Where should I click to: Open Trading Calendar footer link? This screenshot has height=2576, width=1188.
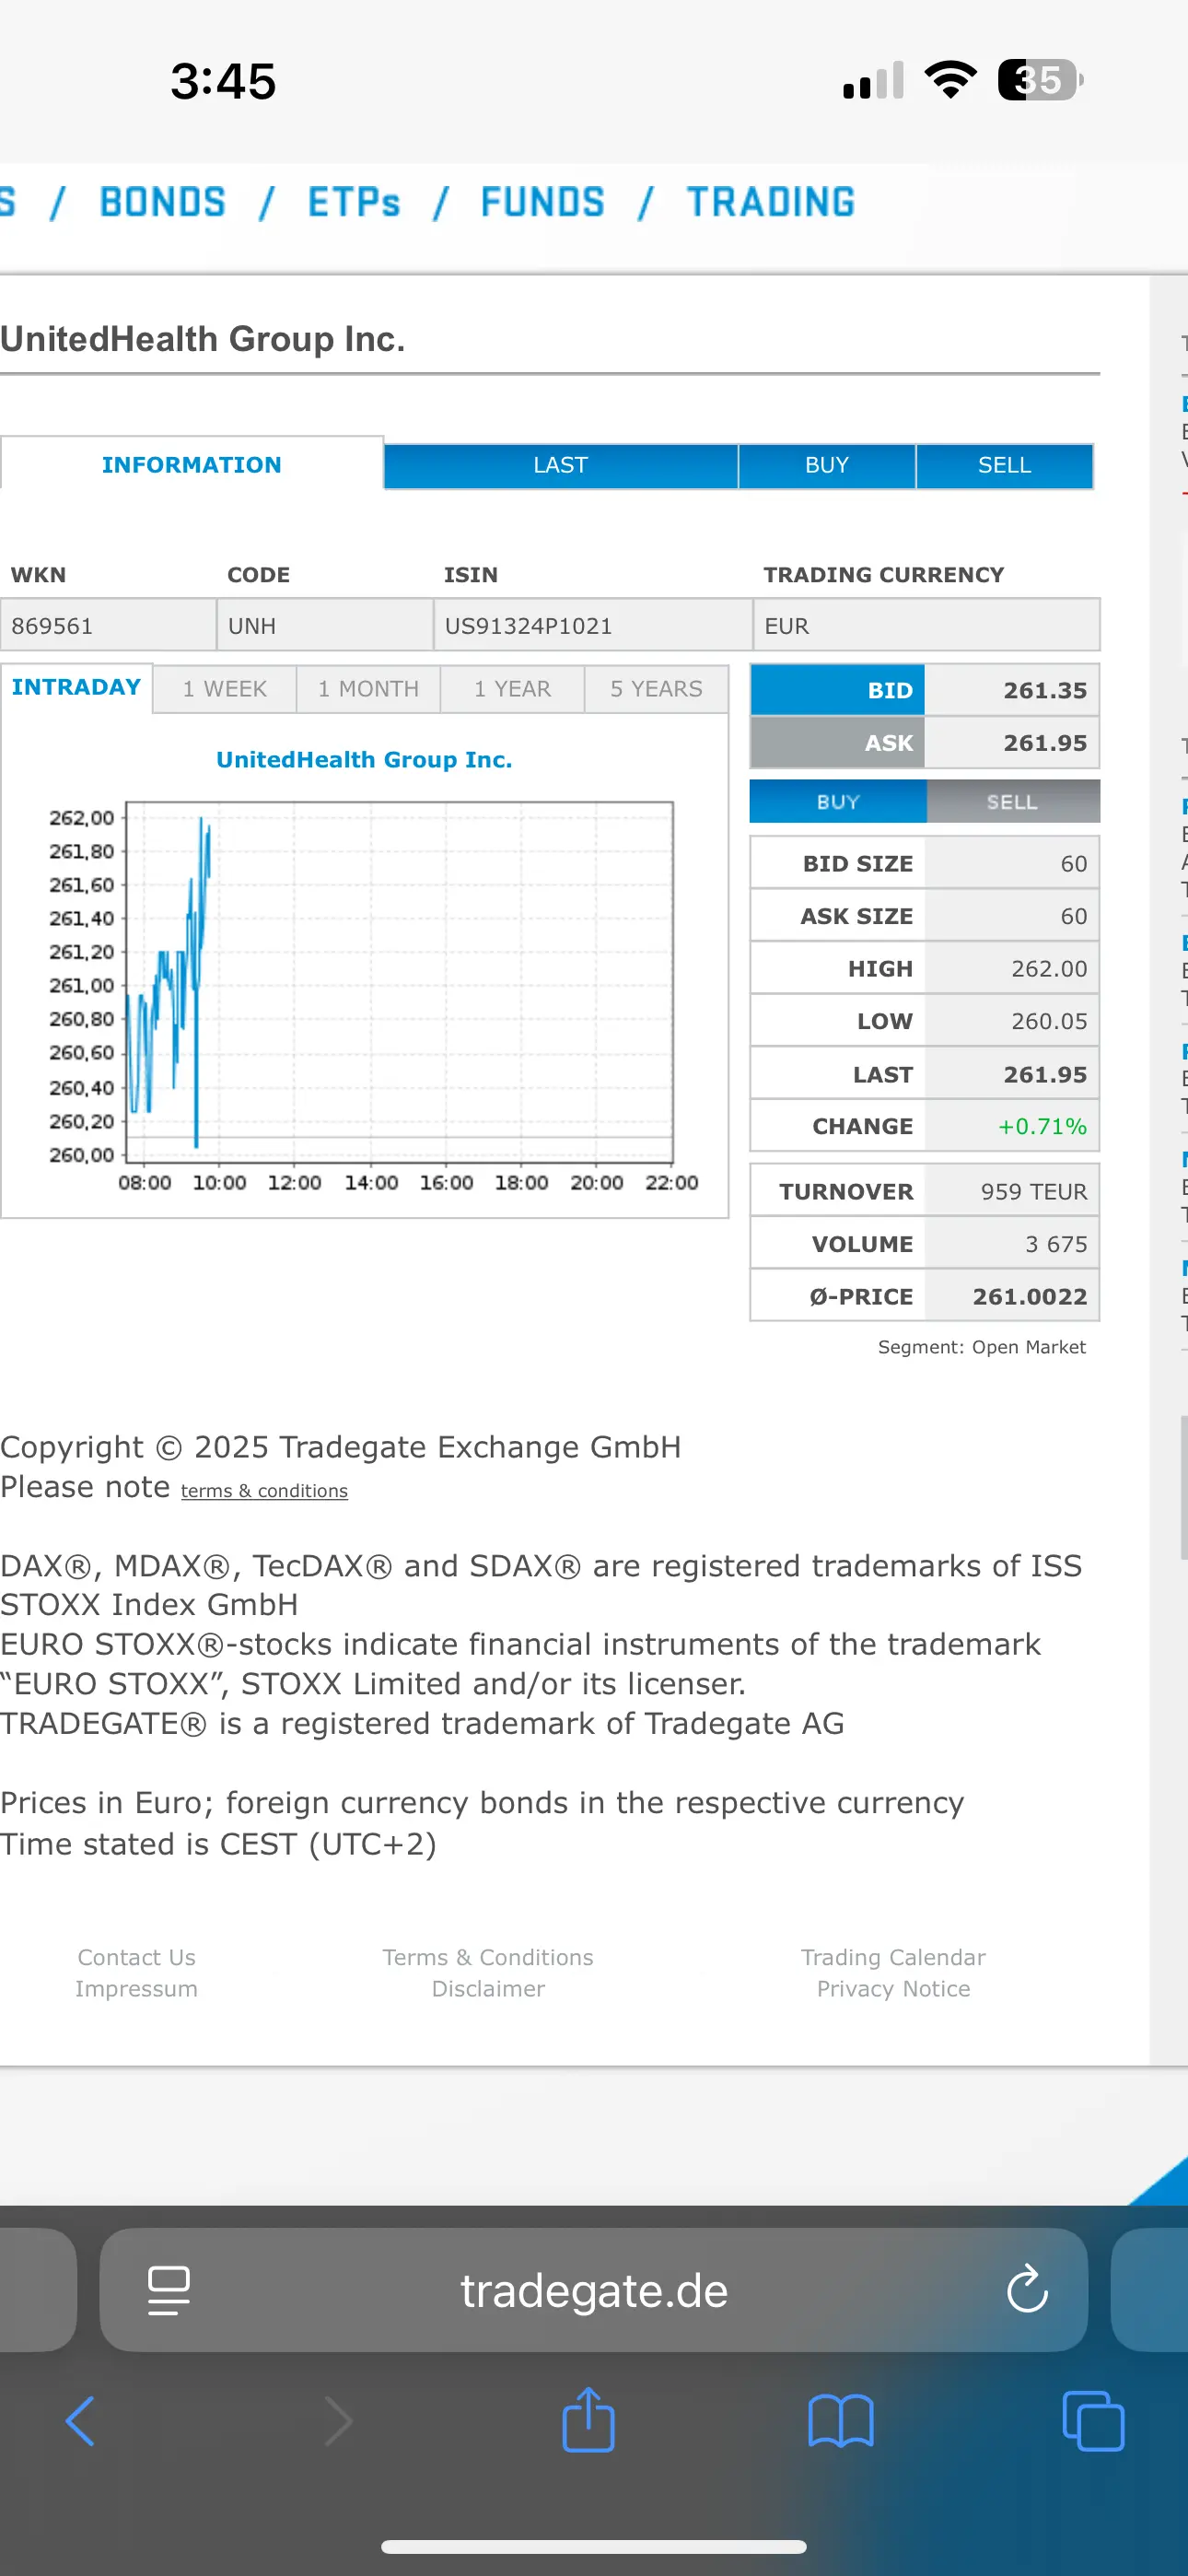[x=893, y=1957]
